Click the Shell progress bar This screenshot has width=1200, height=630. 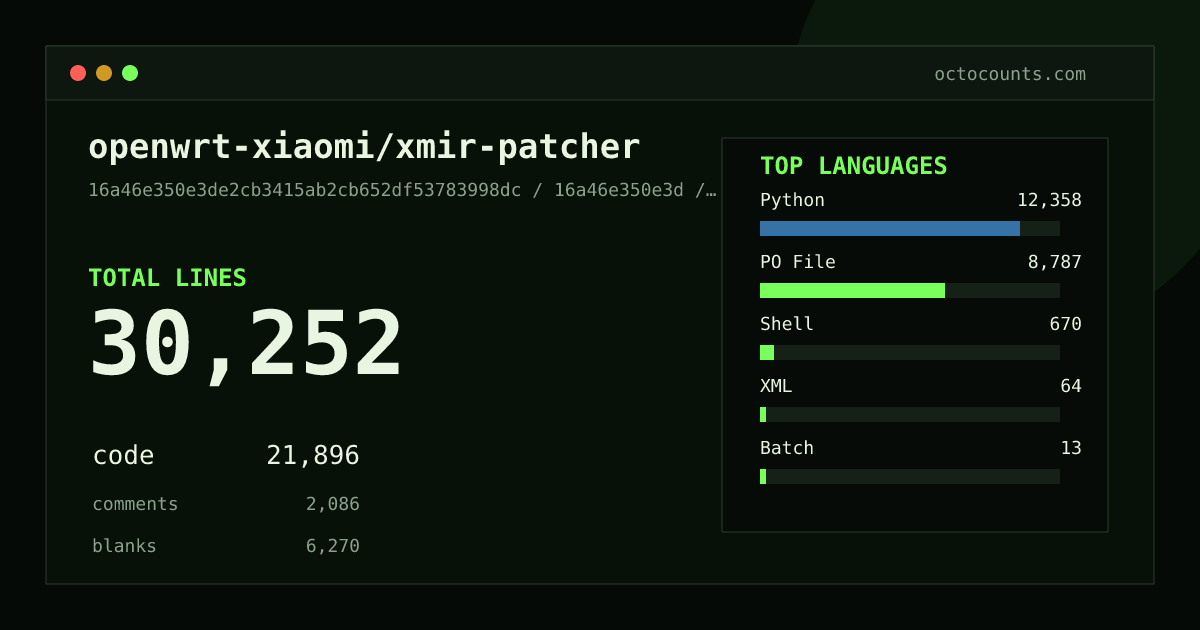[x=910, y=352]
